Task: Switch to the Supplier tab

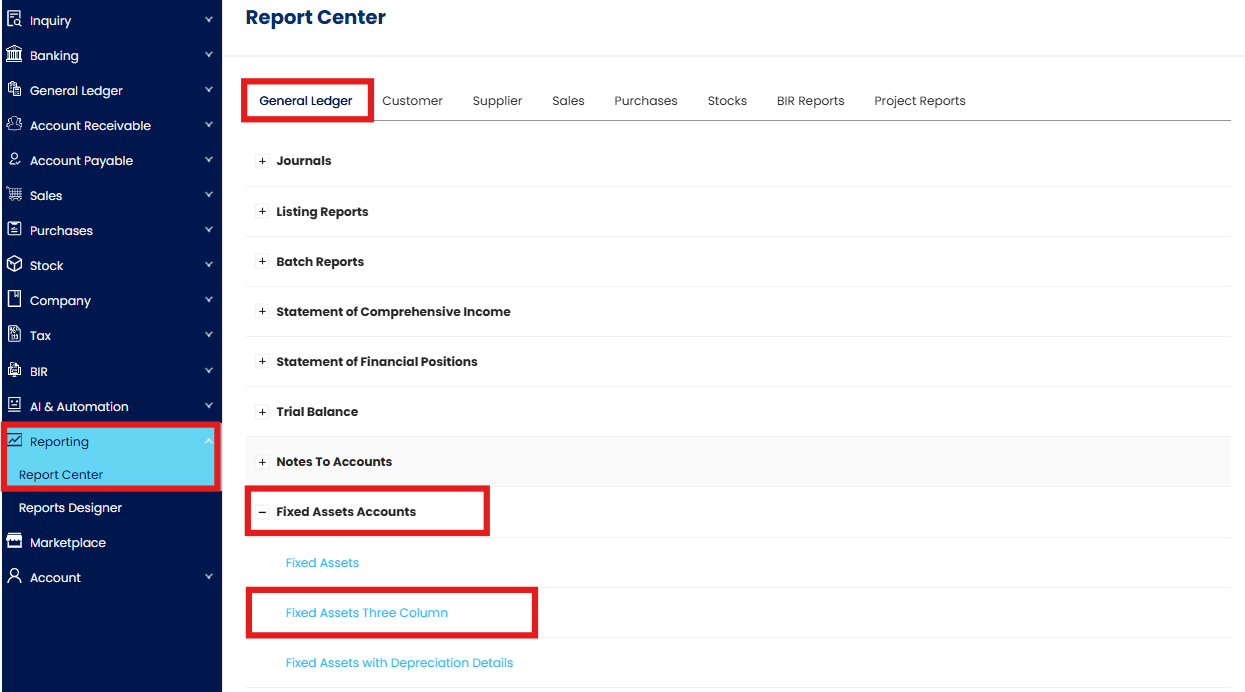Action: click(x=497, y=100)
